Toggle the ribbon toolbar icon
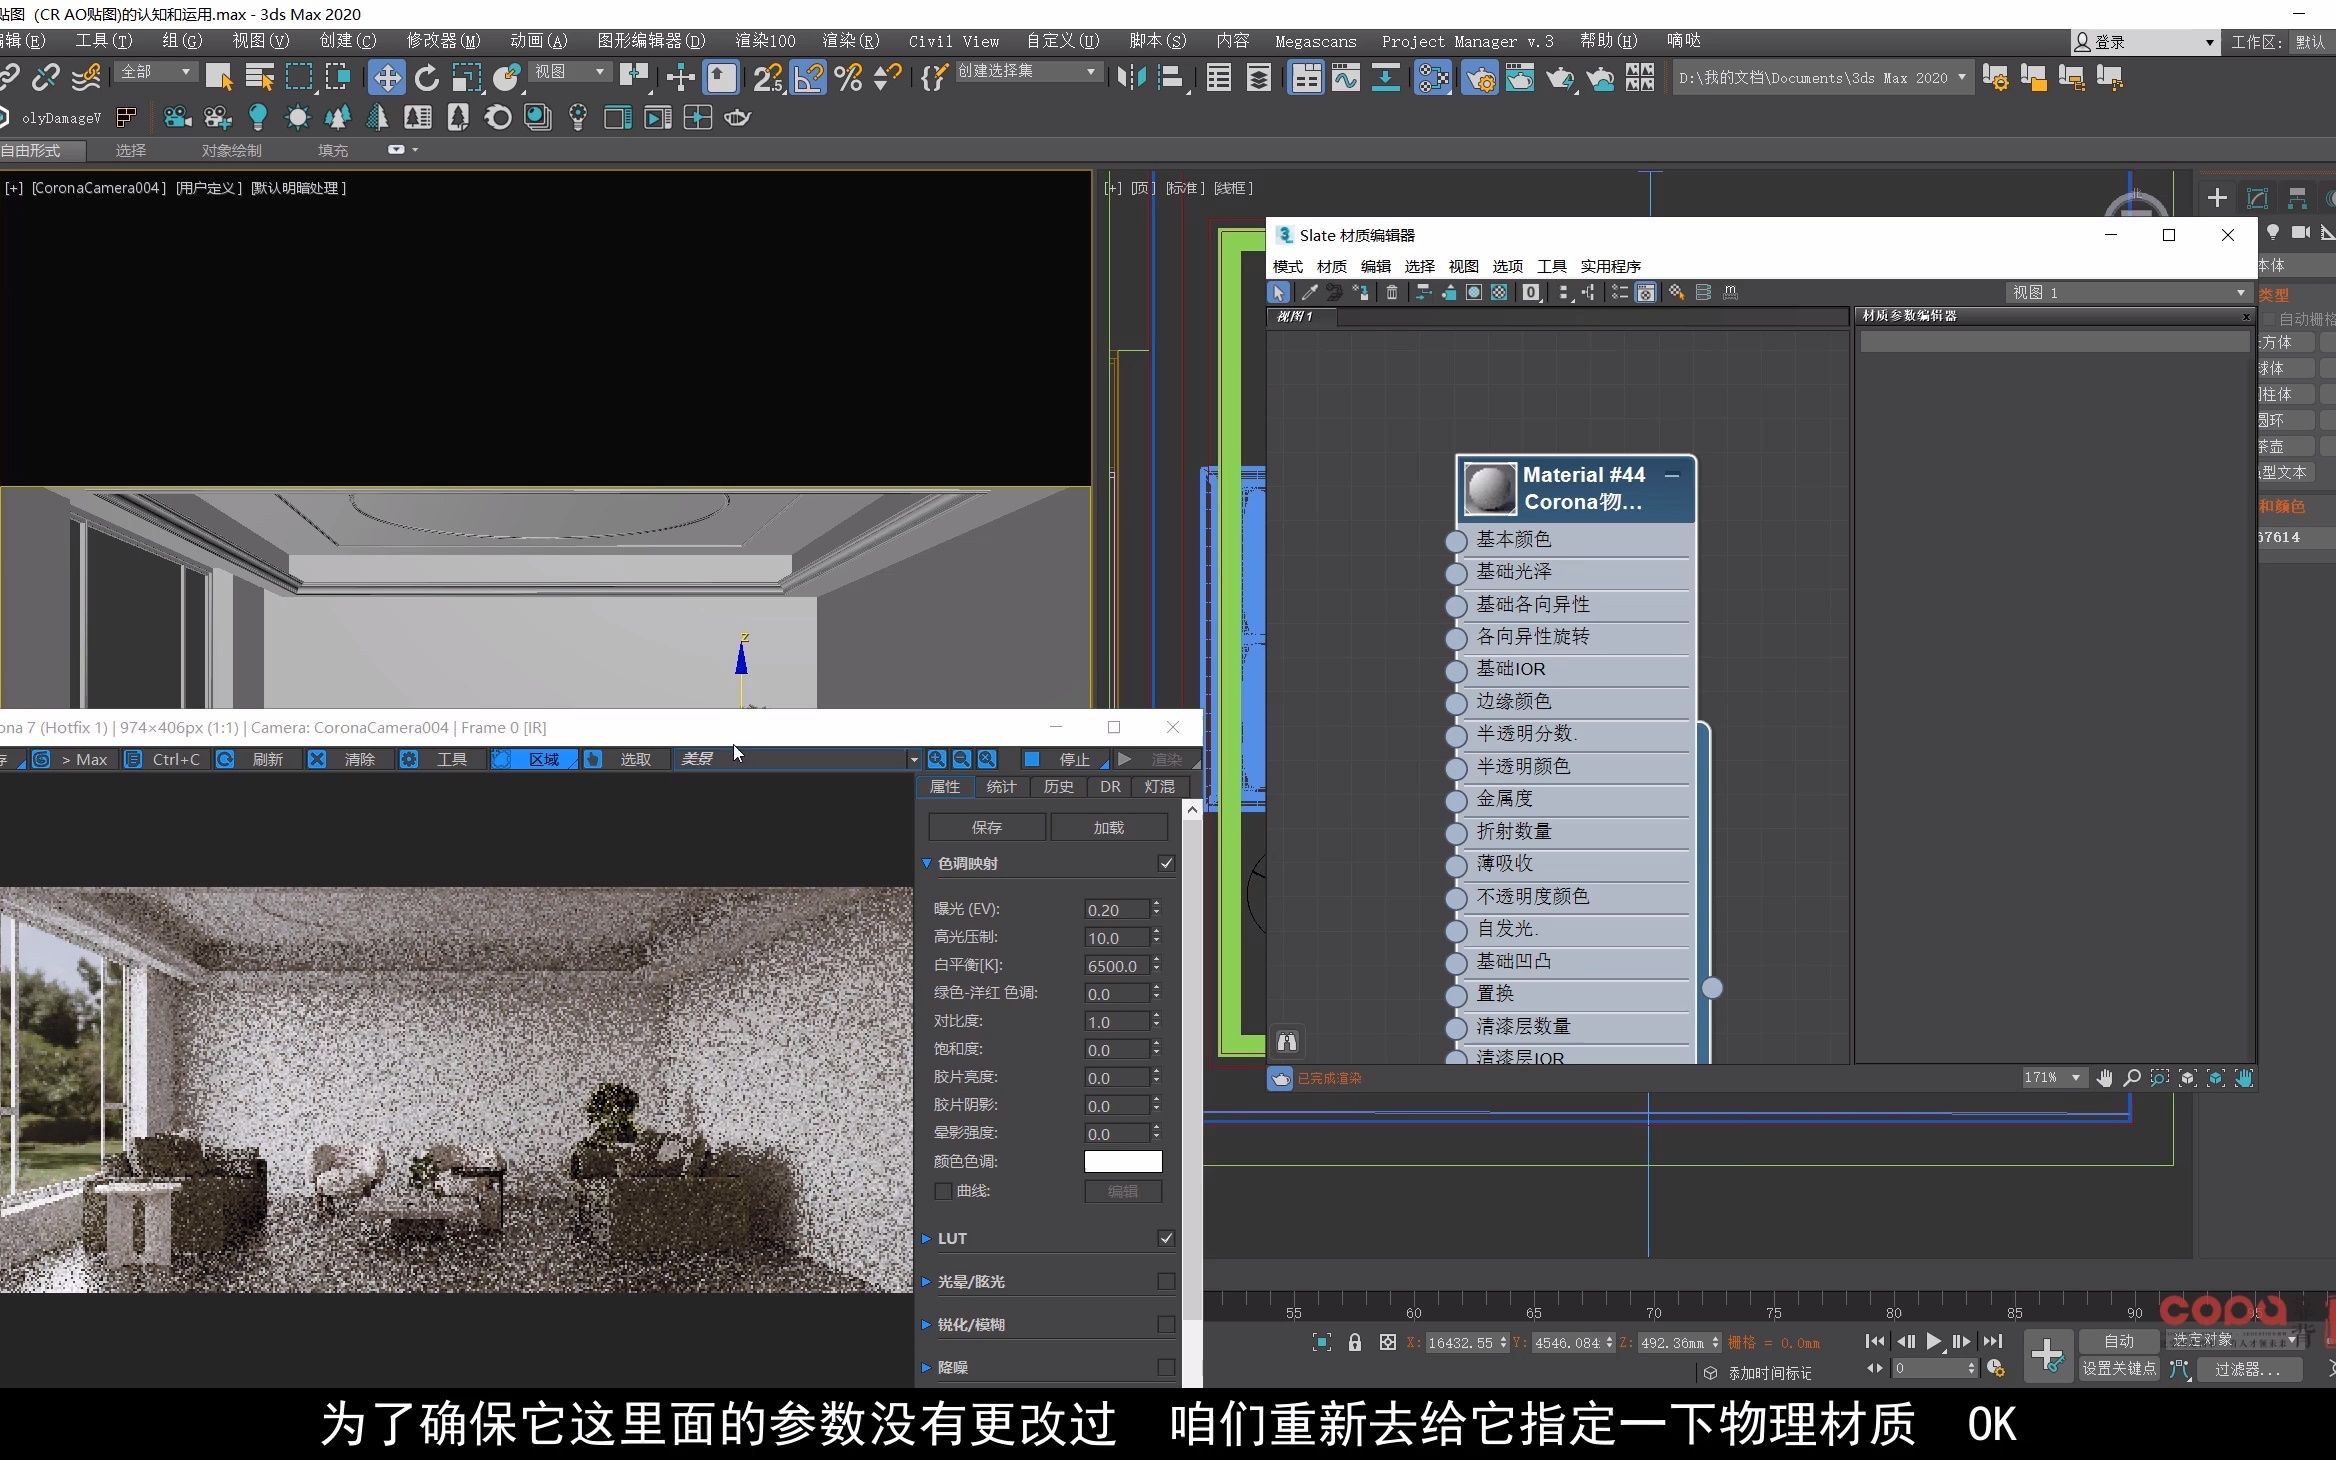The image size is (2336, 1460). click(1306, 77)
